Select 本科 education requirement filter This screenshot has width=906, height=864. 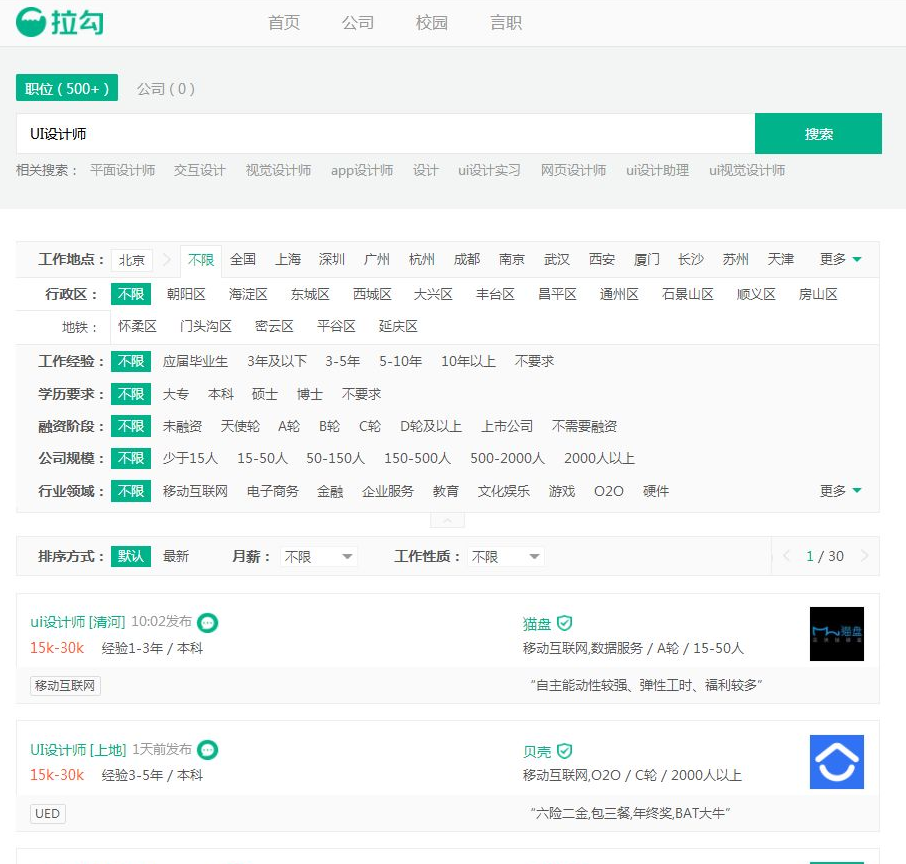tap(220, 394)
